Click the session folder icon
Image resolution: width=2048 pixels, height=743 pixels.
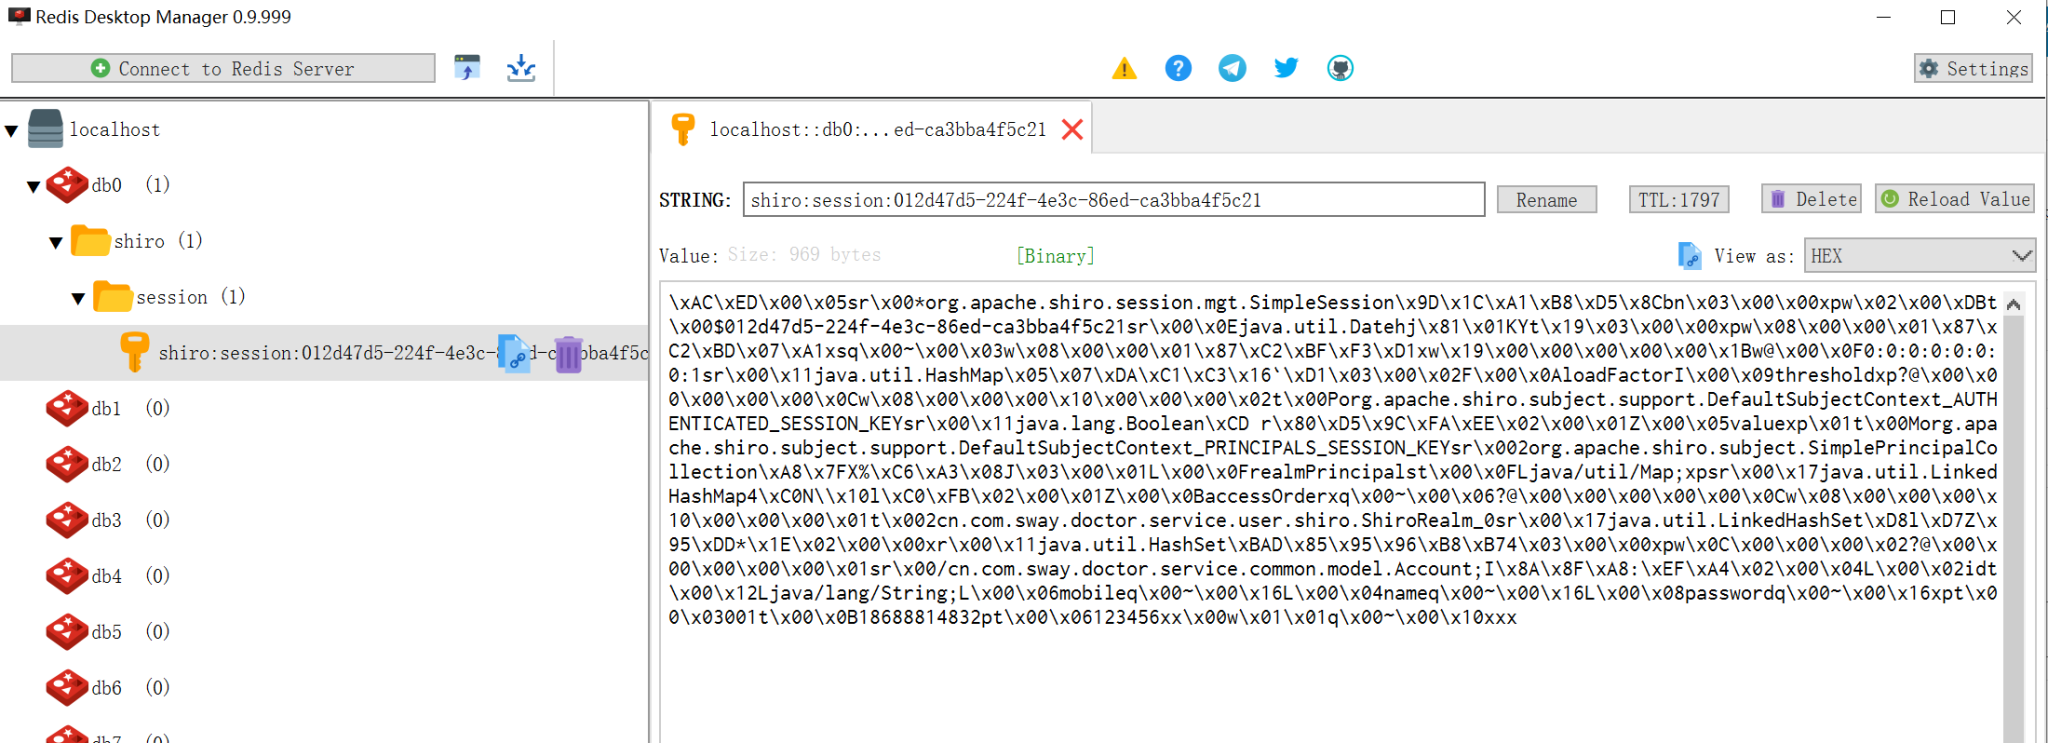click(x=112, y=297)
